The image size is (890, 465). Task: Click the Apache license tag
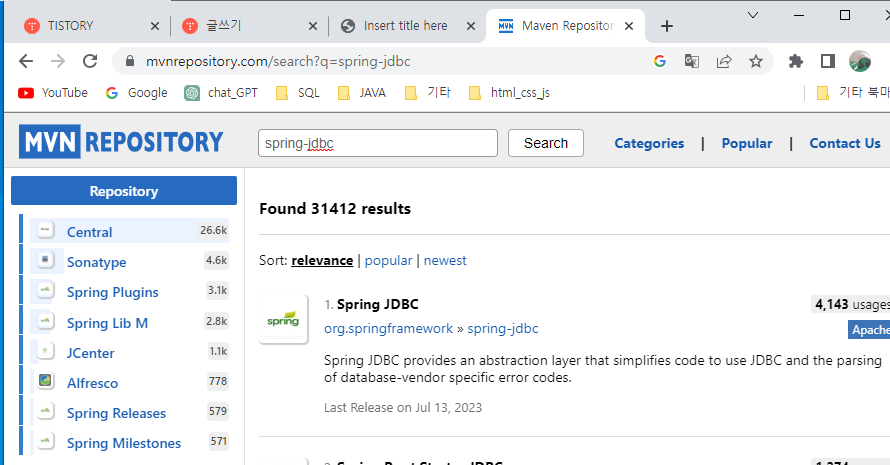(x=869, y=330)
